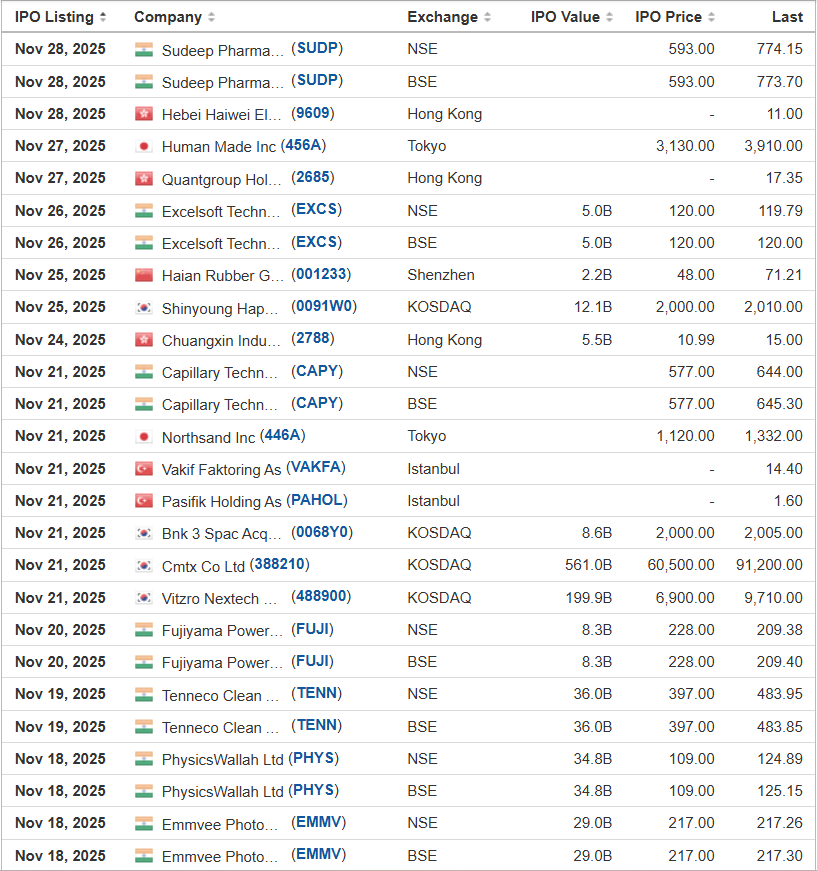Open Pasifik Holding PAHOL ticker link

[317, 500]
